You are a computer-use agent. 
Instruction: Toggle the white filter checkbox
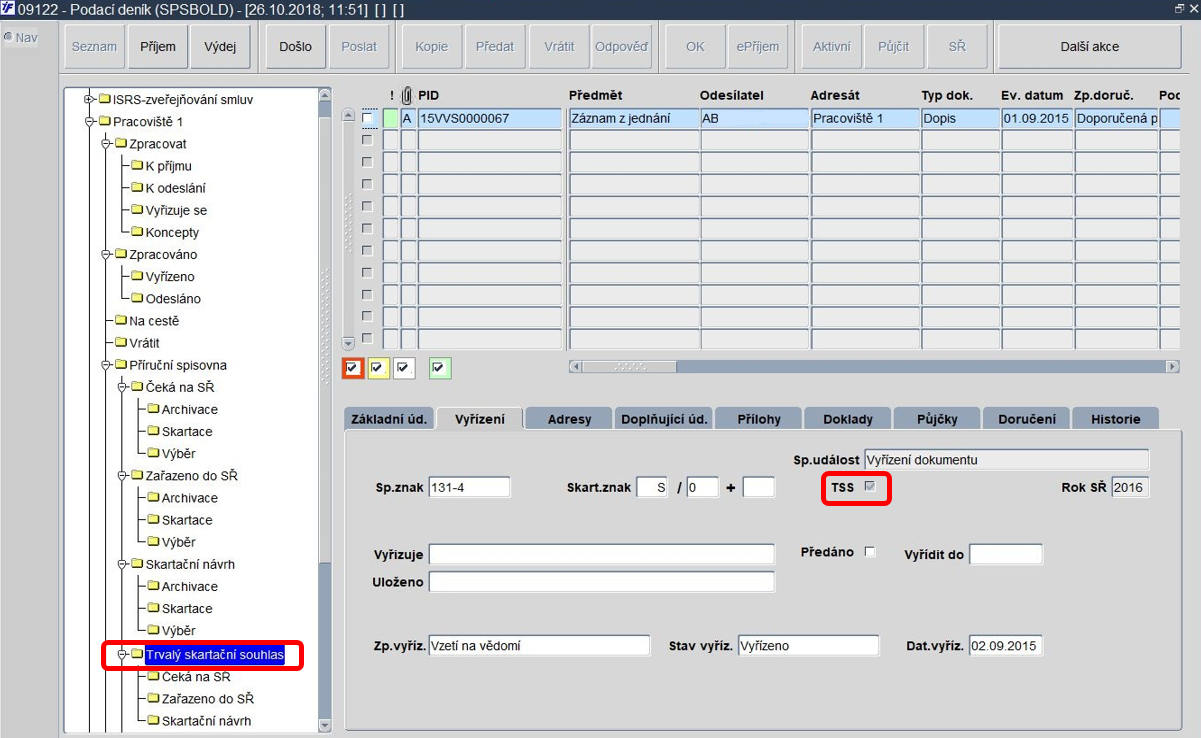click(x=403, y=369)
